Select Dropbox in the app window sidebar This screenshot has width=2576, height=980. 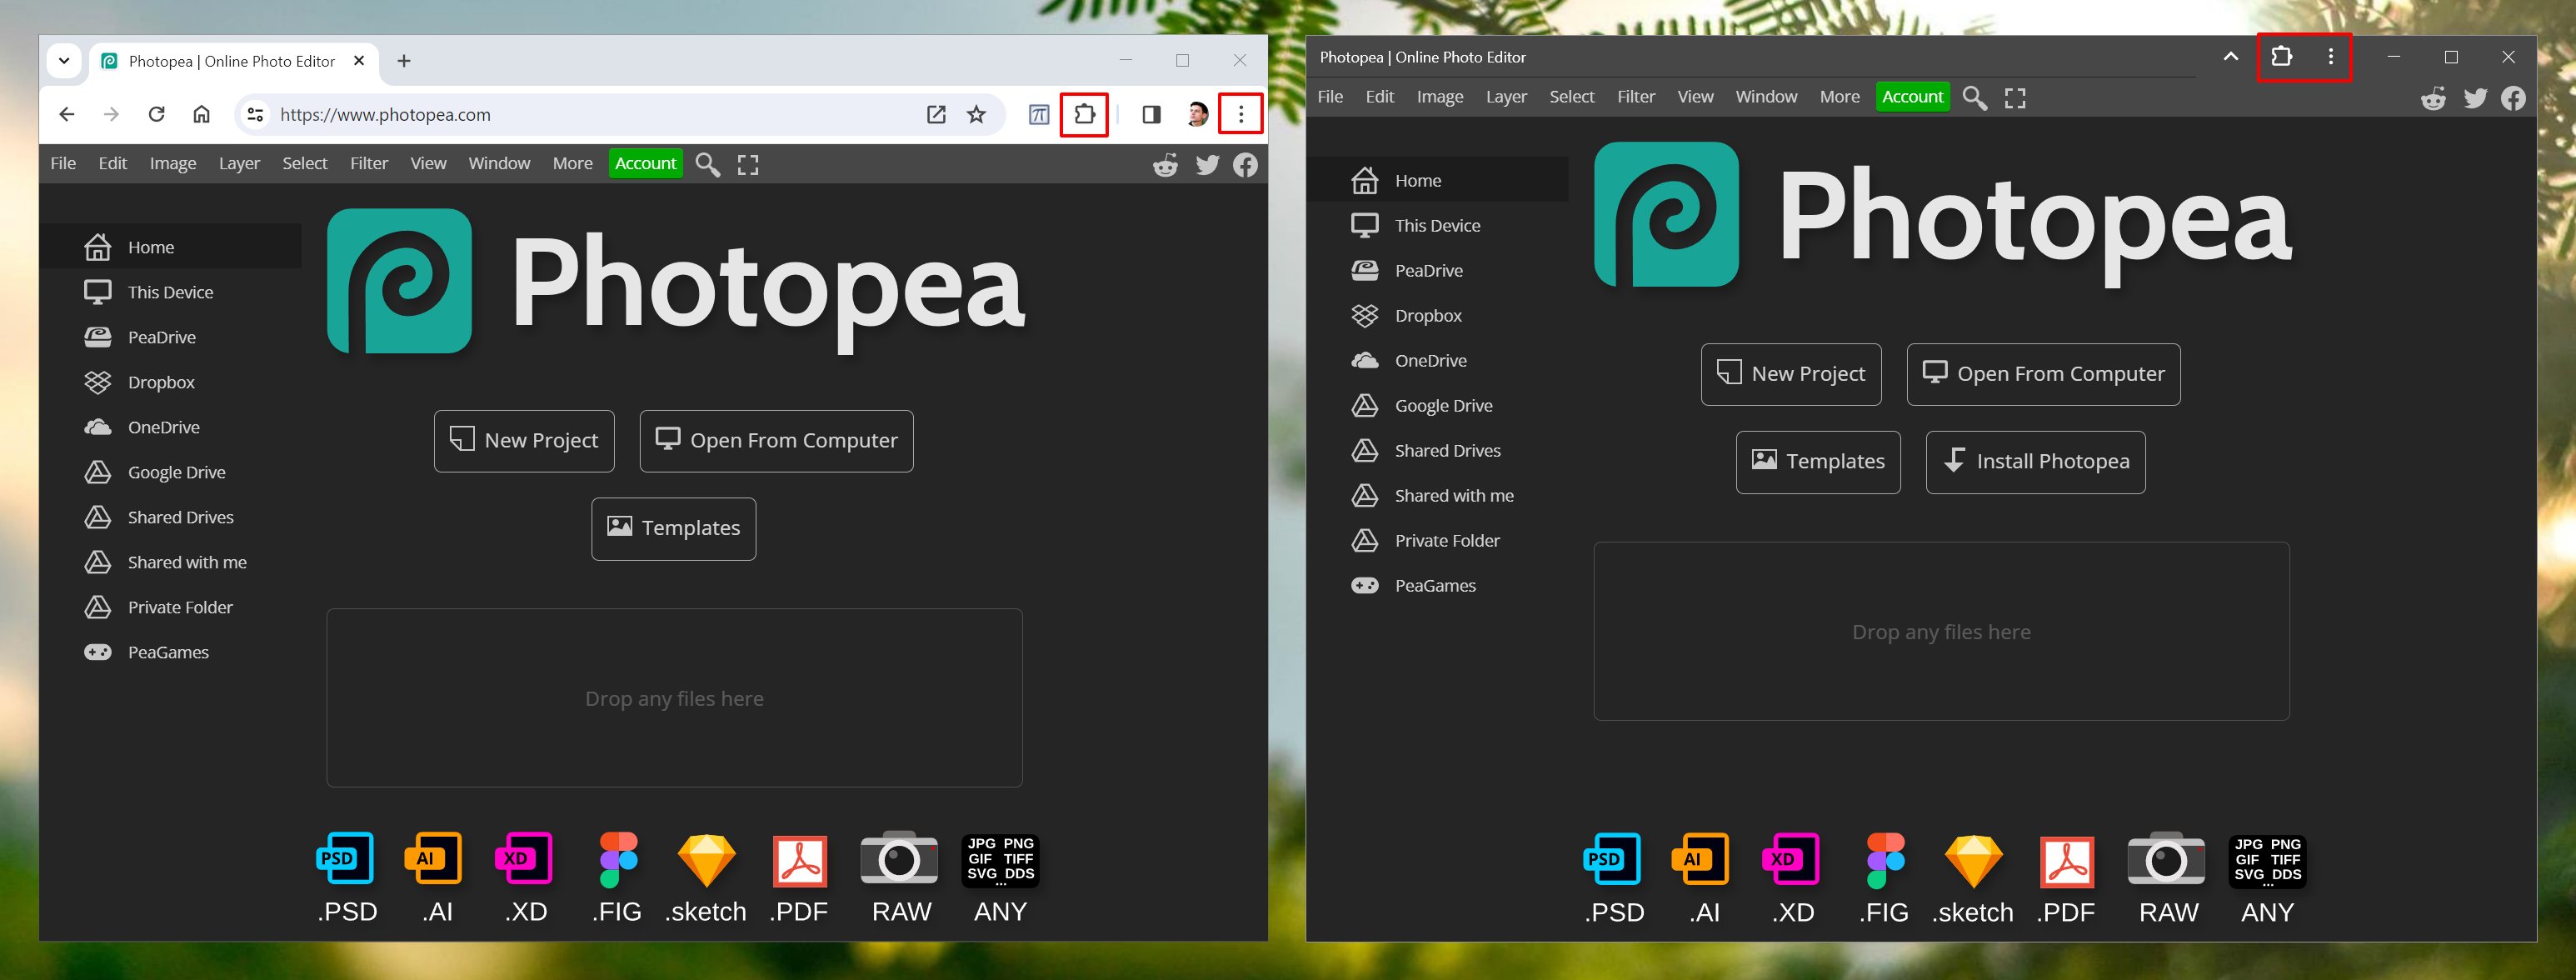tap(1438, 315)
